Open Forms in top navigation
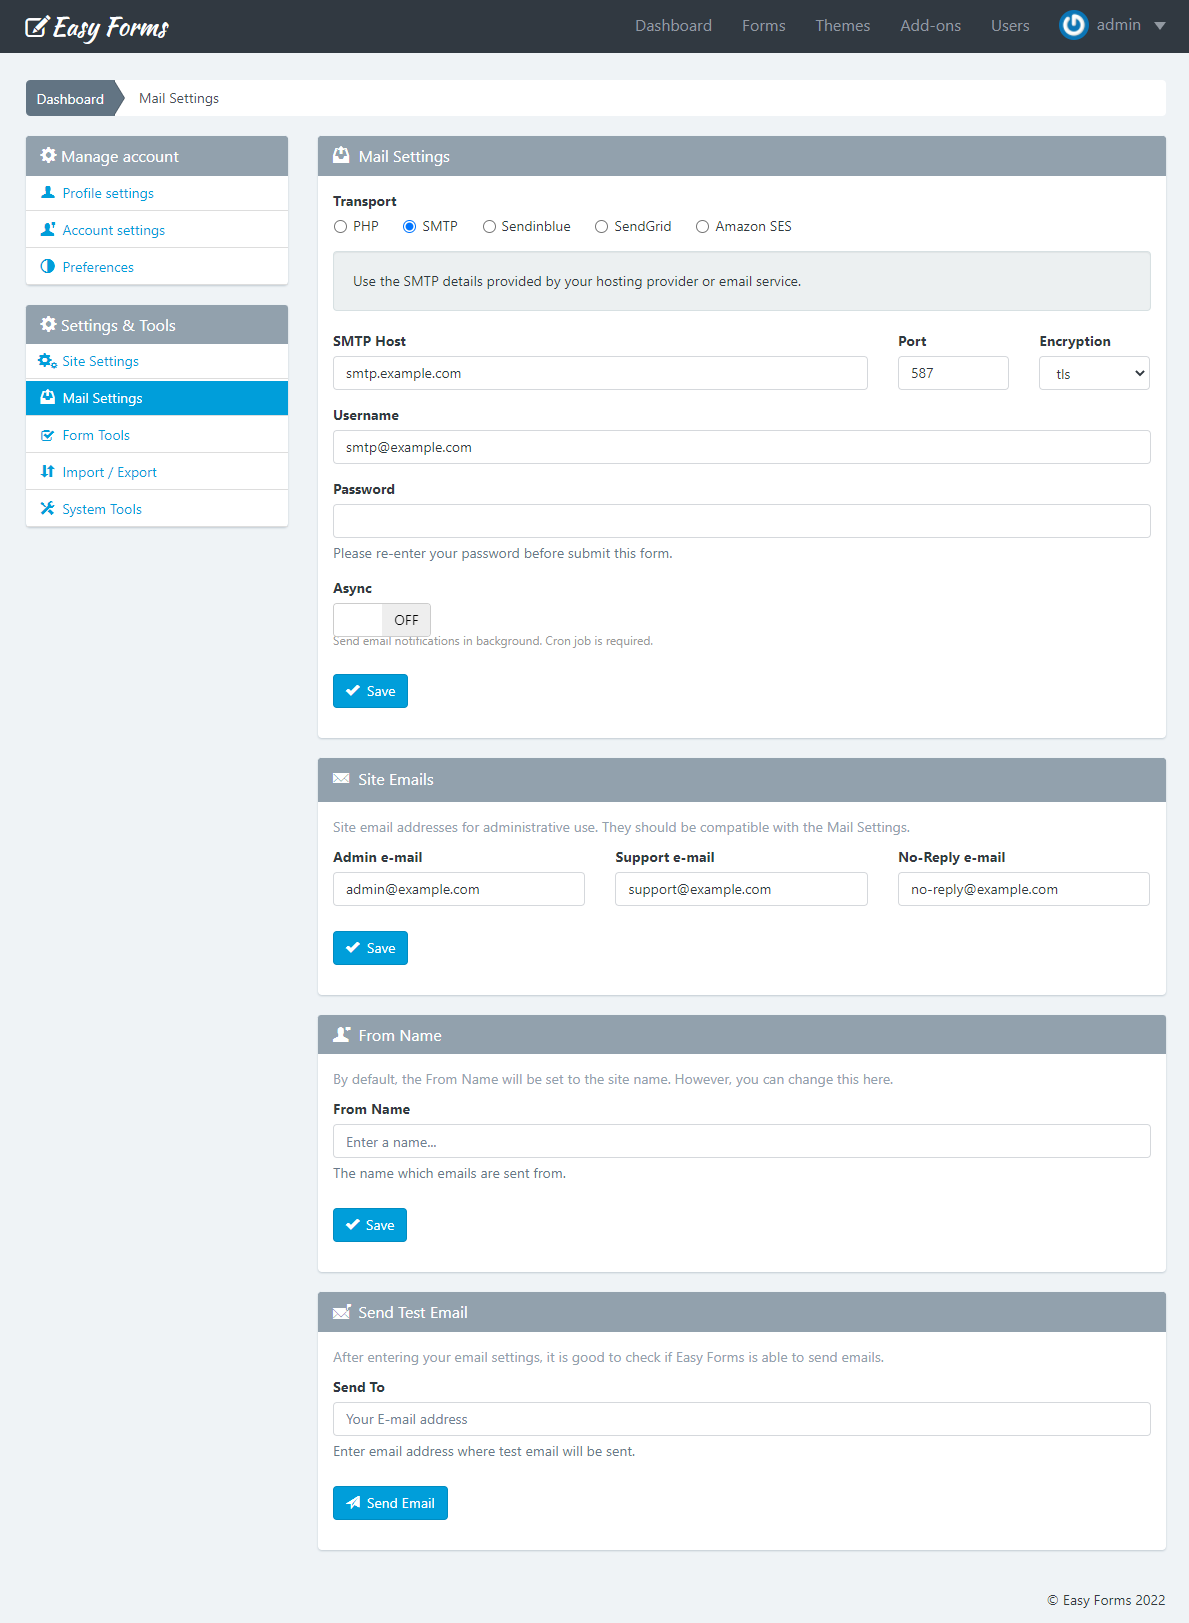The width and height of the screenshot is (1189, 1623). tap(764, 26)
